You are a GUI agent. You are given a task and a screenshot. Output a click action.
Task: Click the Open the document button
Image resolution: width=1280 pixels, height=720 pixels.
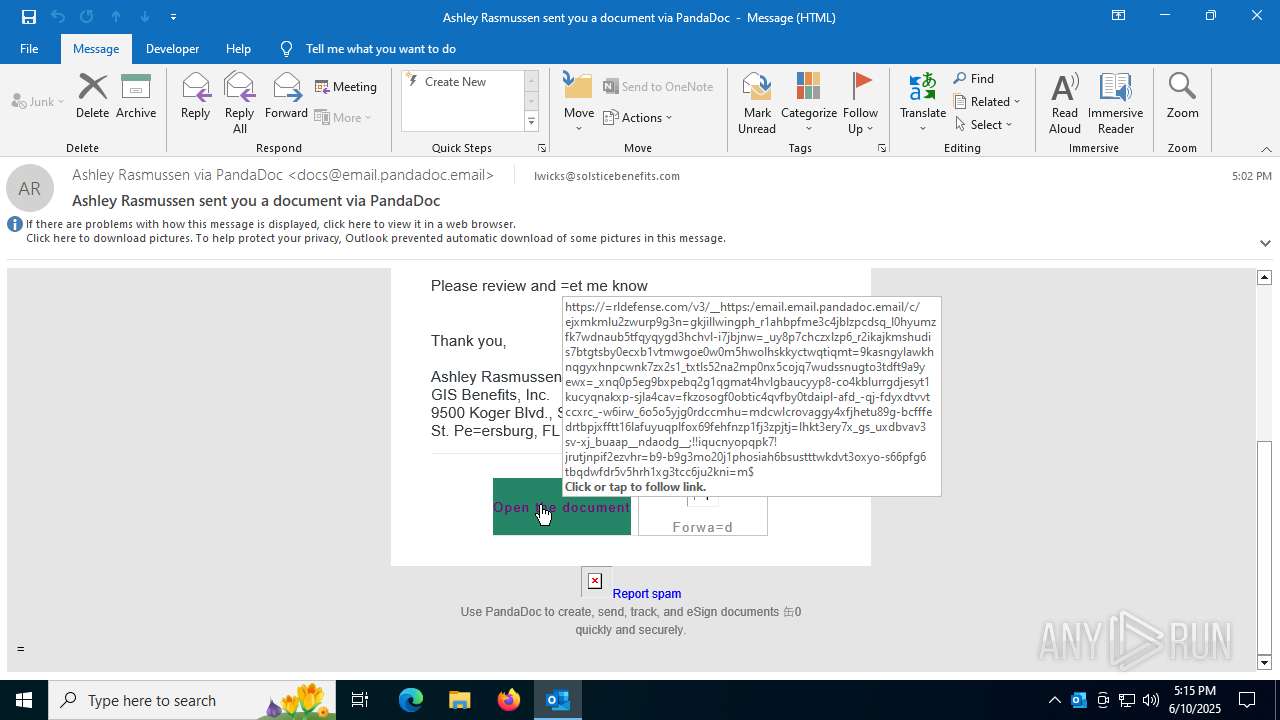point(562,507)
